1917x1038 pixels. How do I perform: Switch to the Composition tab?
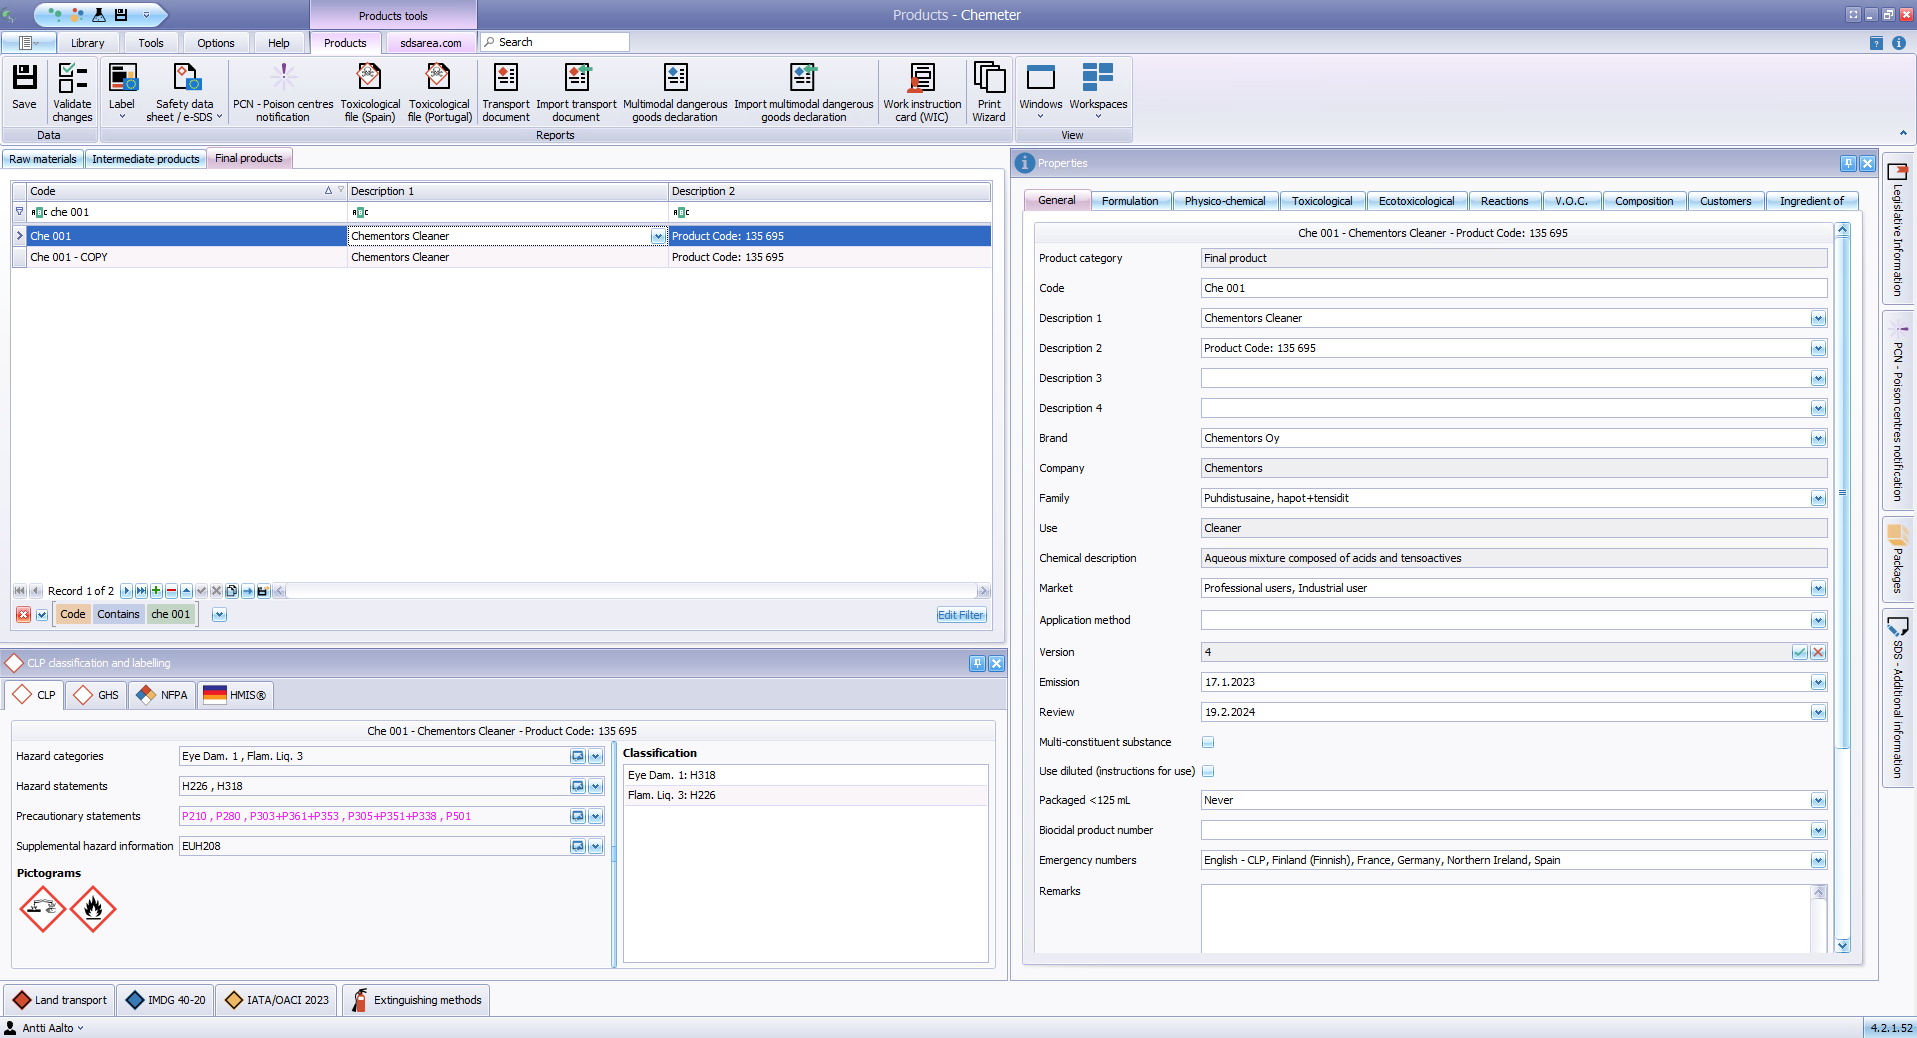click(x=1643, y=200)
